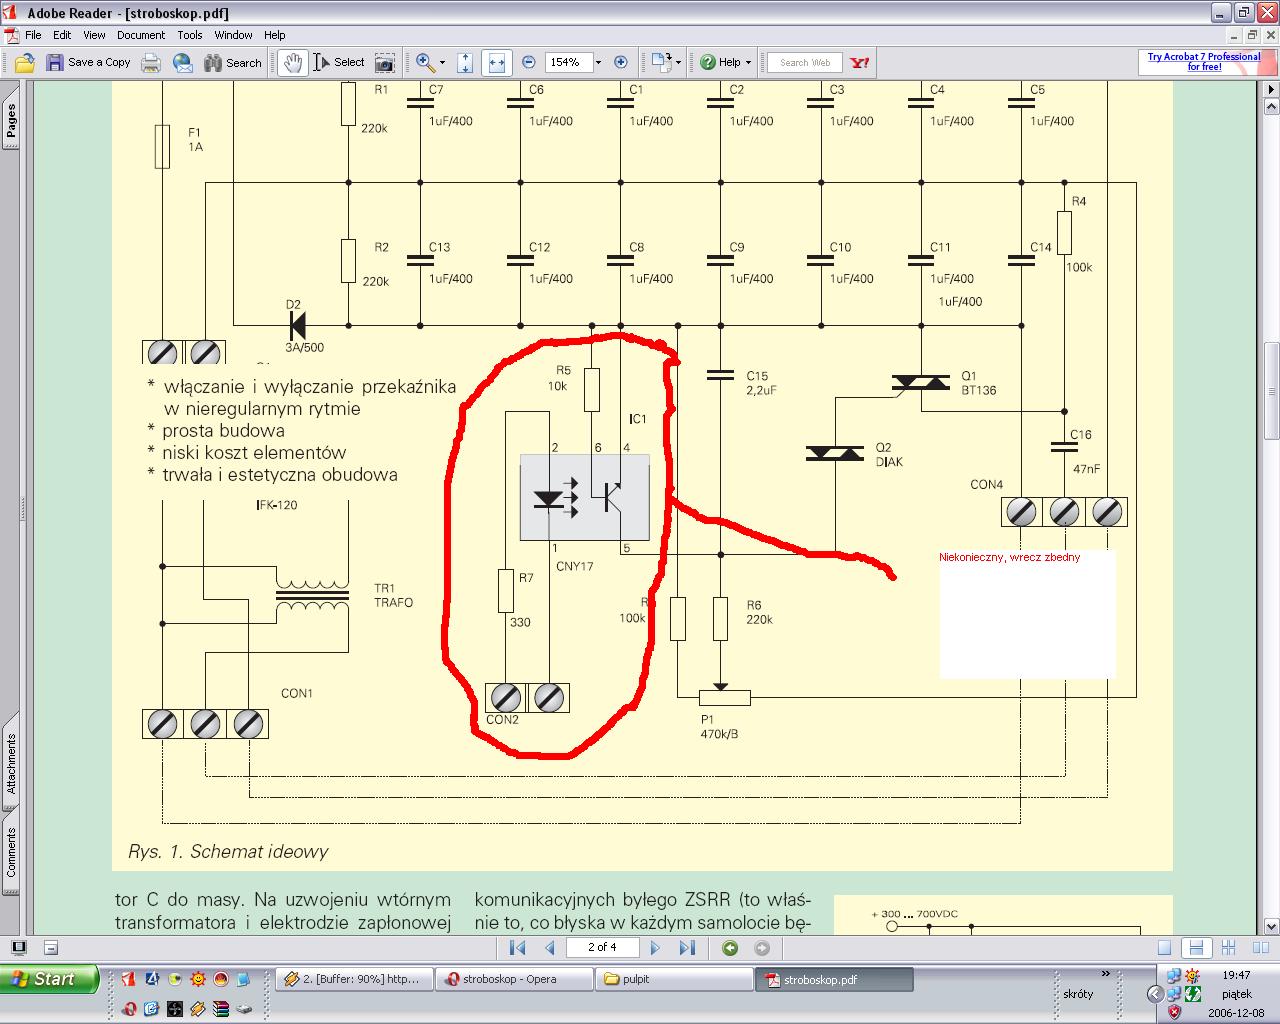Click the Fit Page height icon

(465, 62)
